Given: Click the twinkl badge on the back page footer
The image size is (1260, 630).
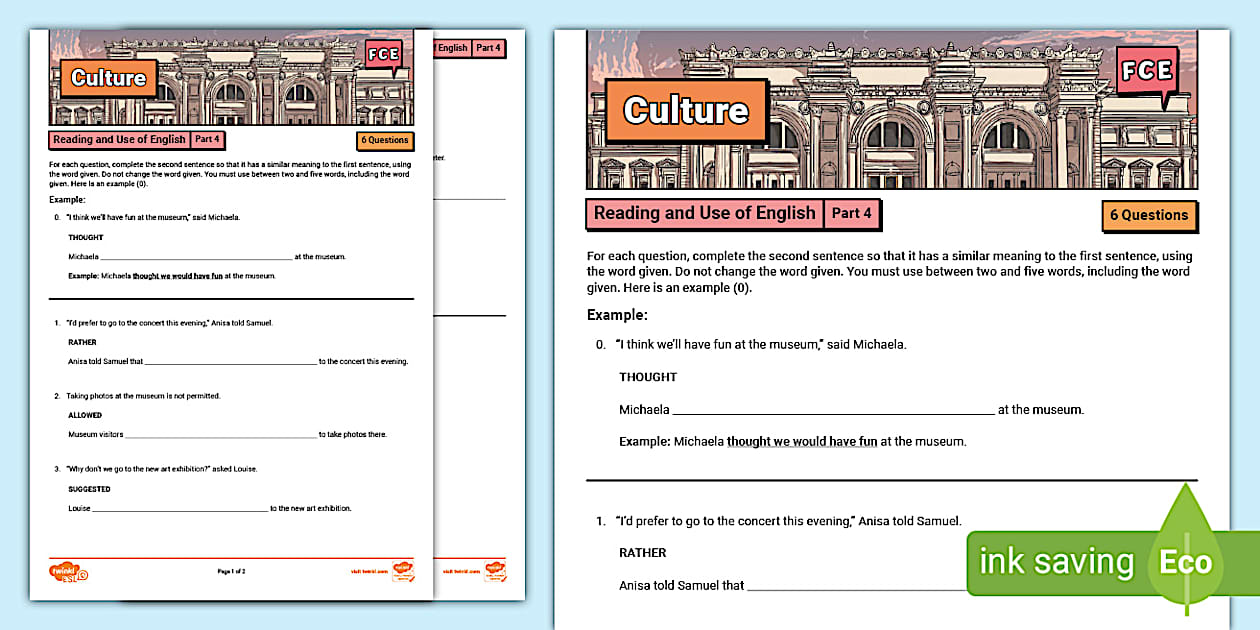Looking at the screenshot, I should 495,570.
